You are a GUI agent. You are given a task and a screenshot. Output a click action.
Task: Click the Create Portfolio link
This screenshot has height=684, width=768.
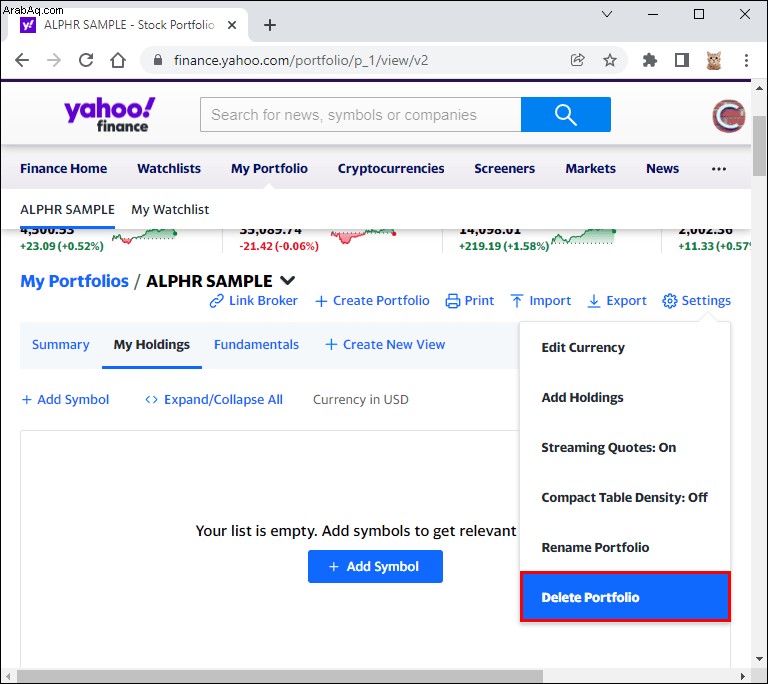click(x=372, y=301)
